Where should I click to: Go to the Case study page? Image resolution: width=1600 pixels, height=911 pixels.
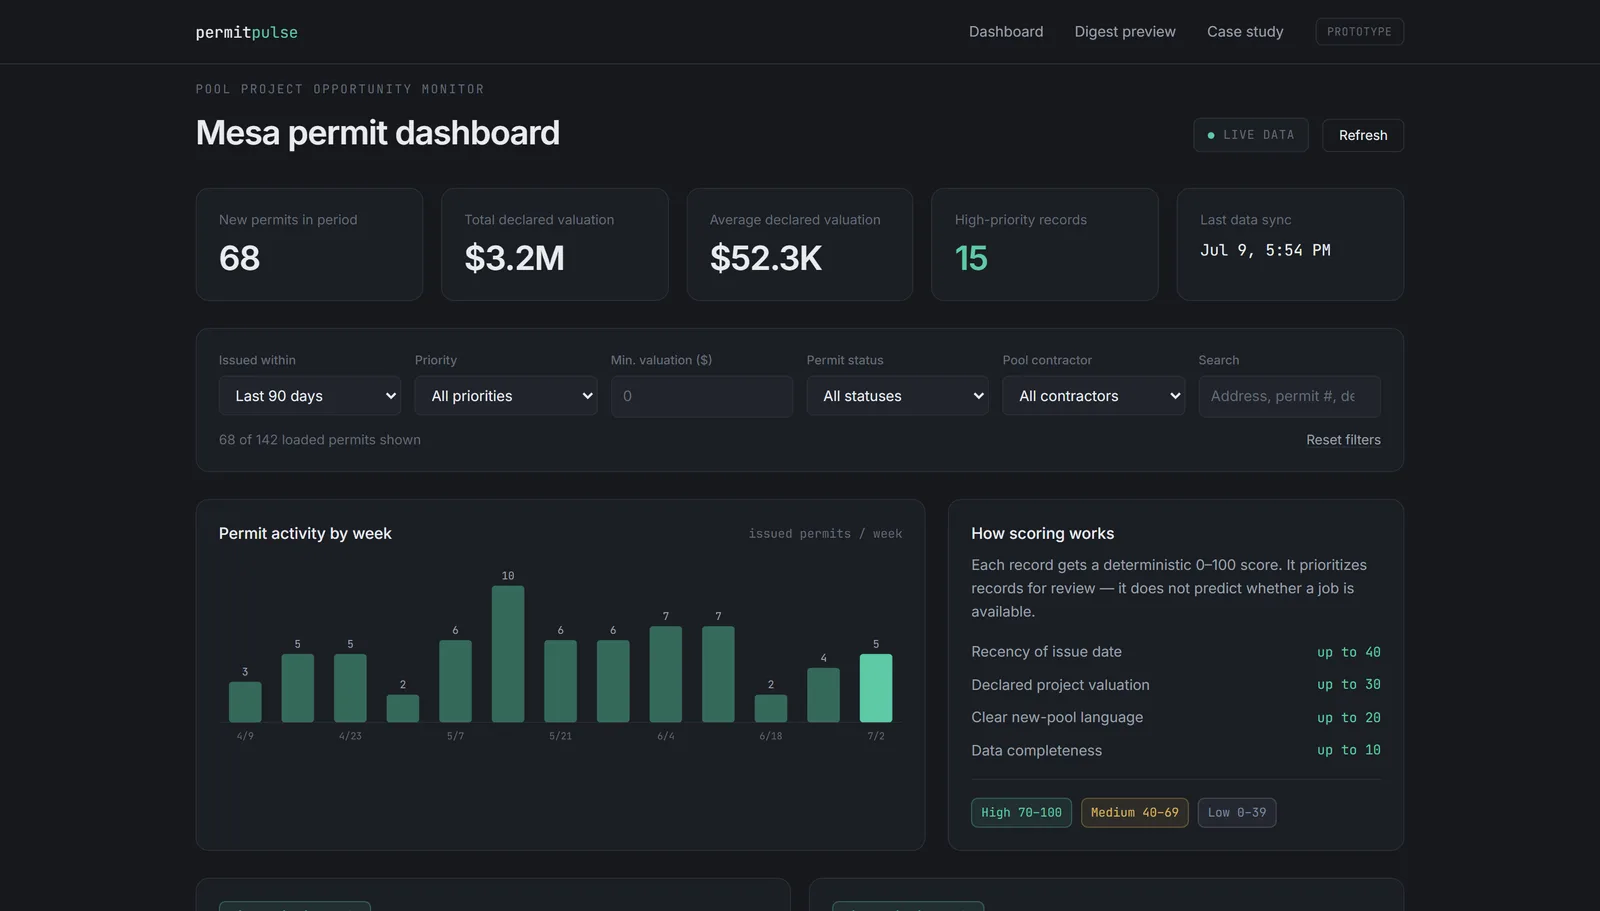(x=1245, y=32)
